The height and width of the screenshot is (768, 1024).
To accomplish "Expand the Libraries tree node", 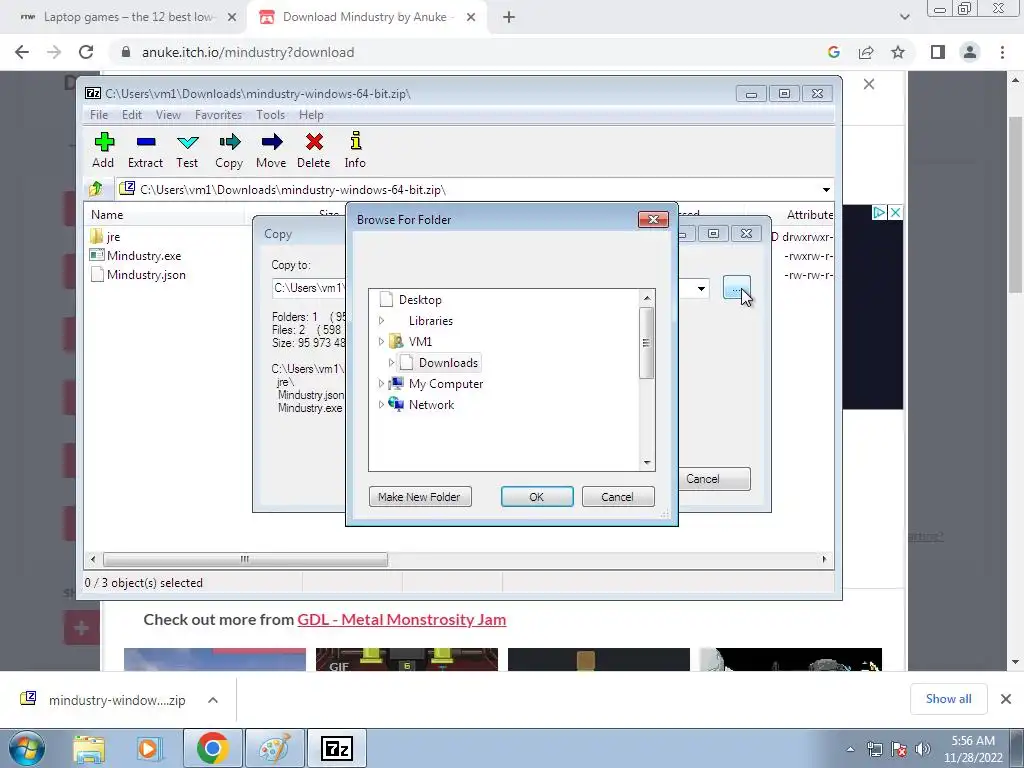I will pos(381,321).
